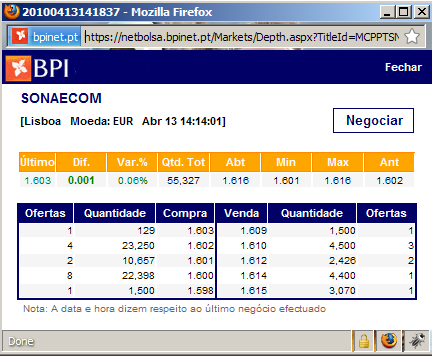Click the minimum value 1.601 in summary row
The height and width of the screenshot is (360, 432).
point(286,181)
